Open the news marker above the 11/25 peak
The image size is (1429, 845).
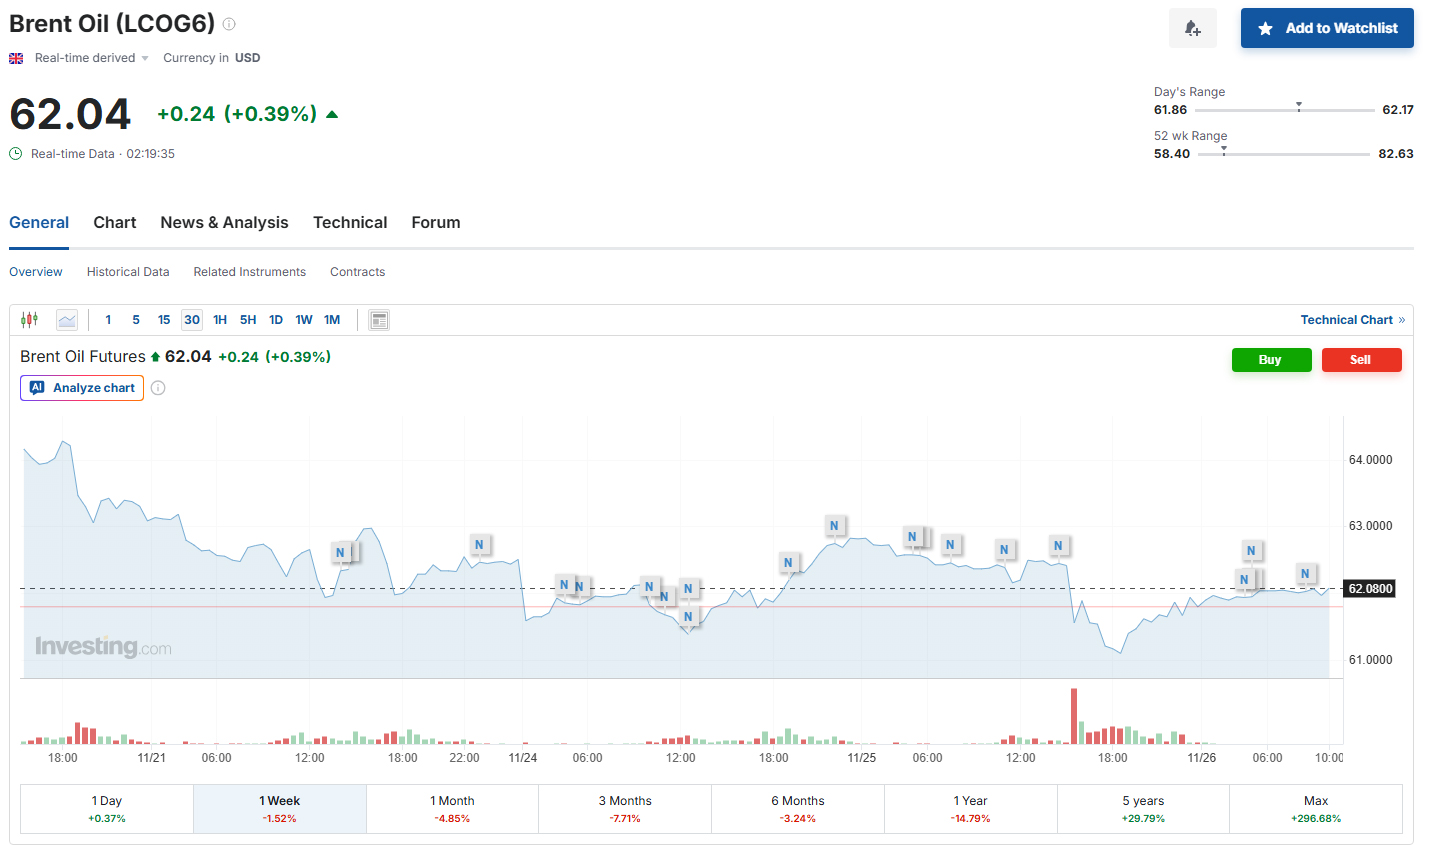(x=834, y=525)
